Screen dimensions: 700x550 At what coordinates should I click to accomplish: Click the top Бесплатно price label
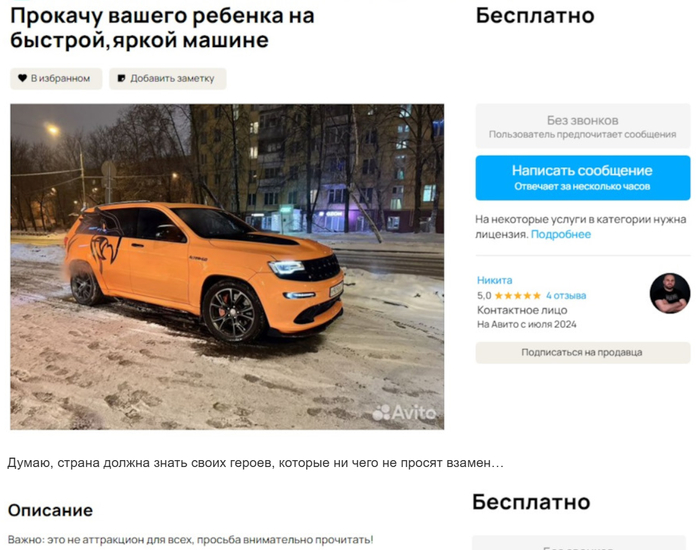[x=535, y=16]
